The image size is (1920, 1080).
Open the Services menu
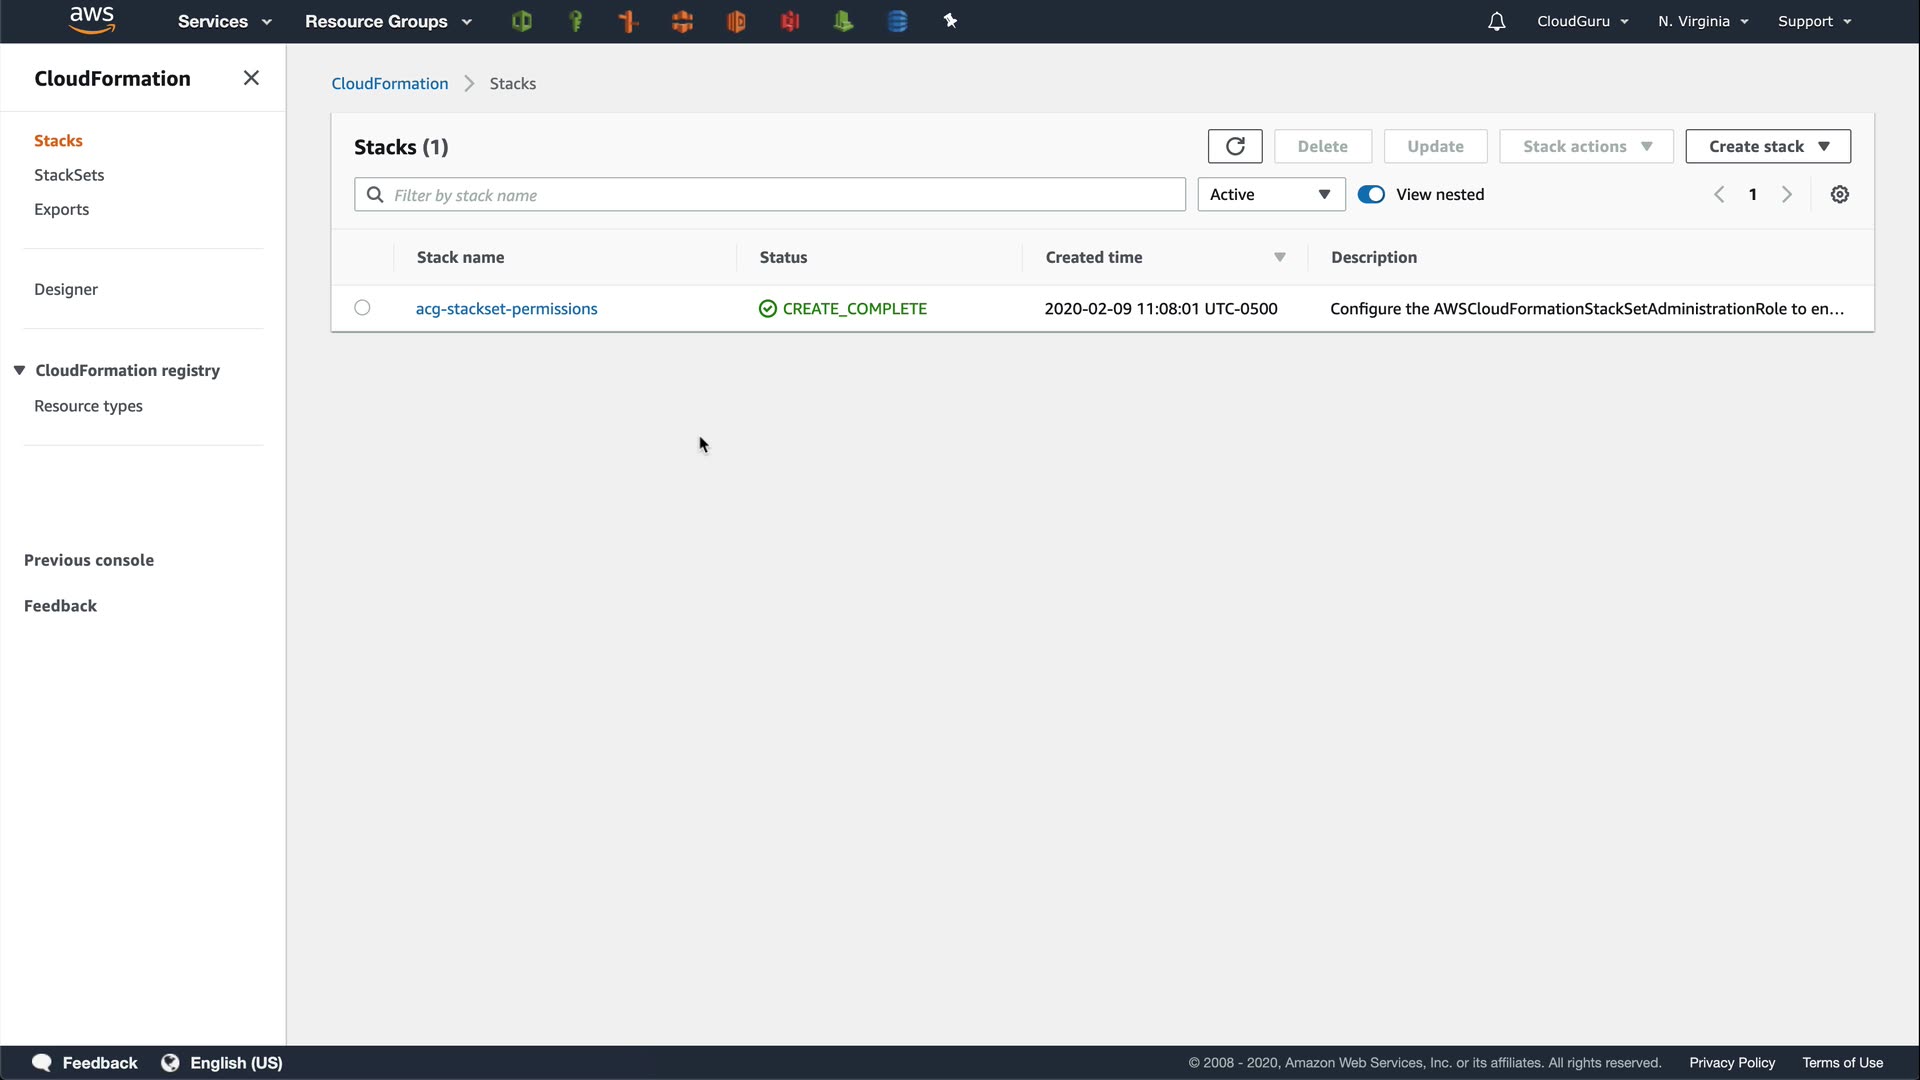coord(224,21)
